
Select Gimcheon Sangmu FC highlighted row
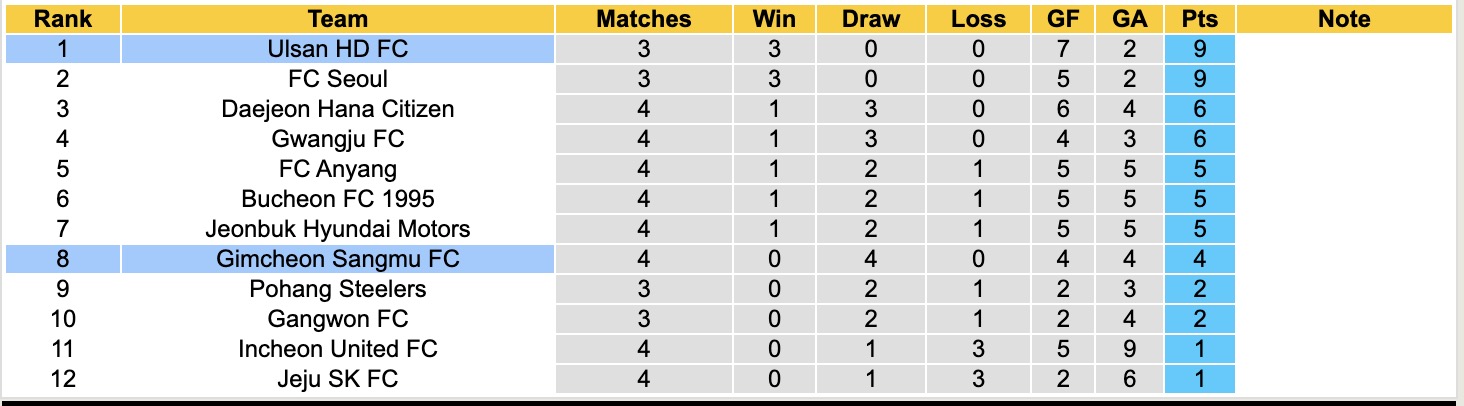coord(338,259)
